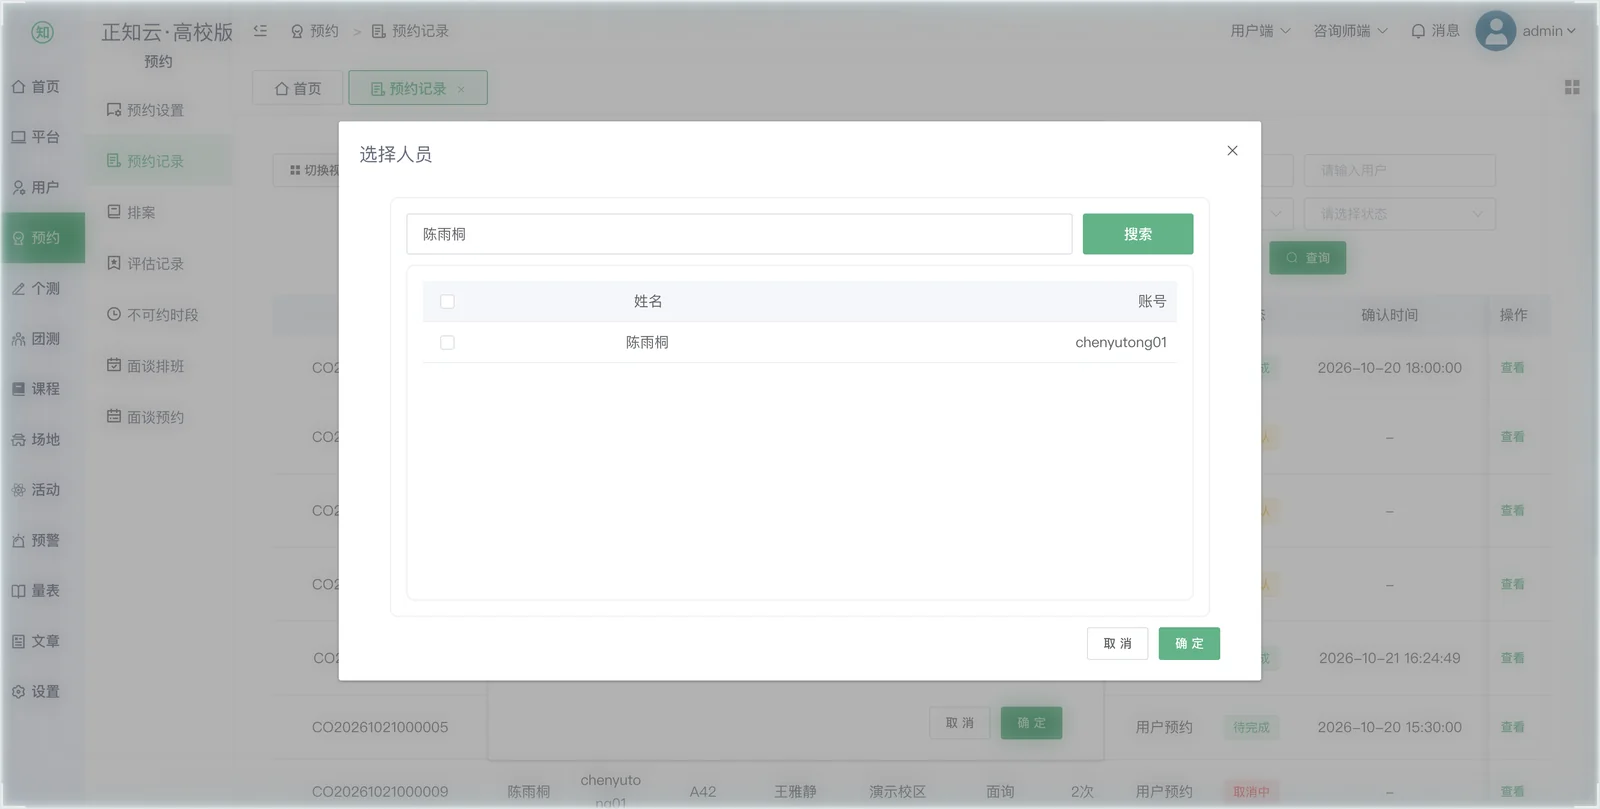Select 面谈预约 in the submenu
The height and width of the screenshot is (809, 1600).
pyautogui.click(x=146, y=417)
